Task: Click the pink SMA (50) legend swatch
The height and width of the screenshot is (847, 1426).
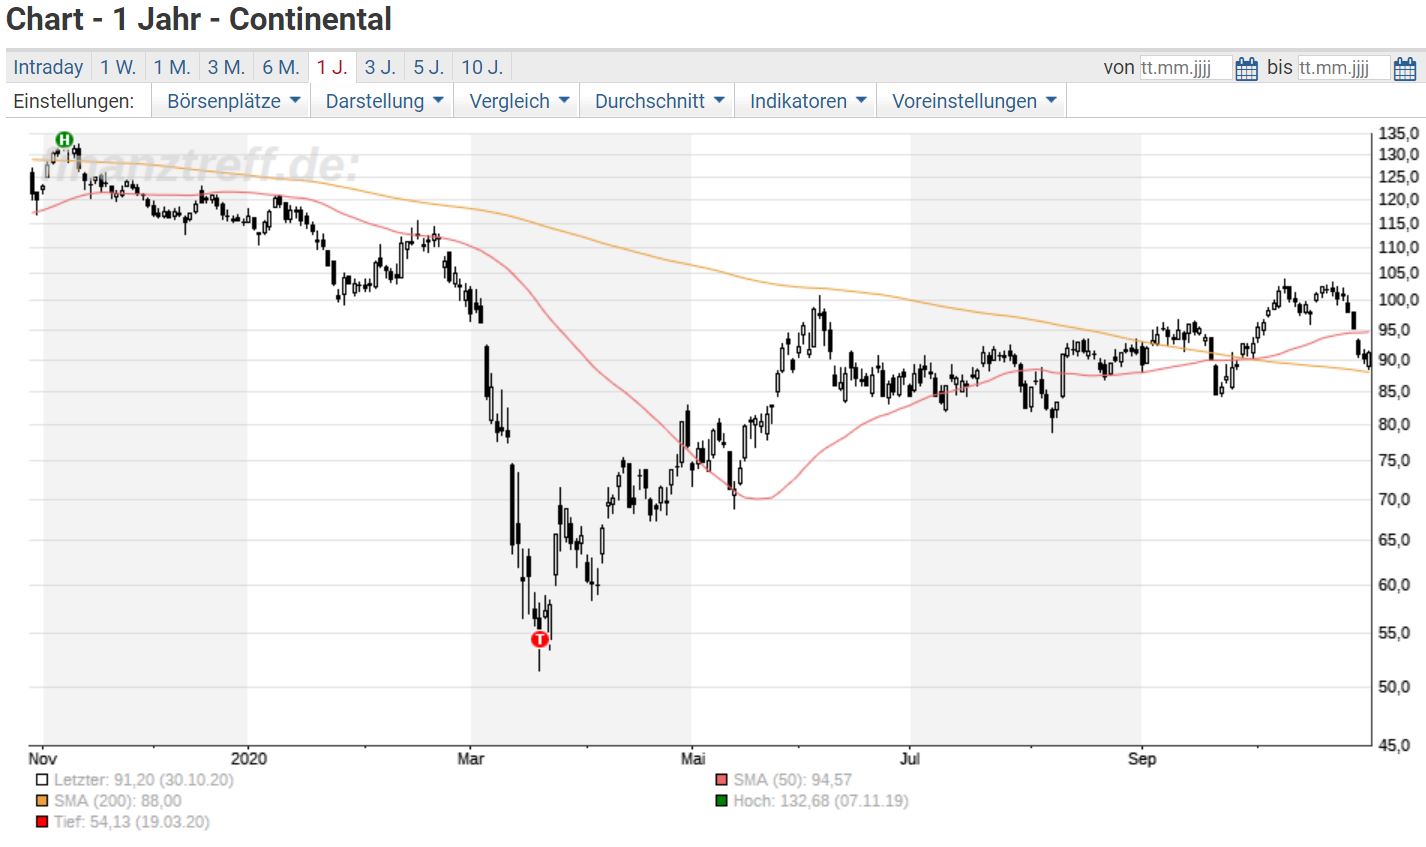Action: (x=722, y=780)
